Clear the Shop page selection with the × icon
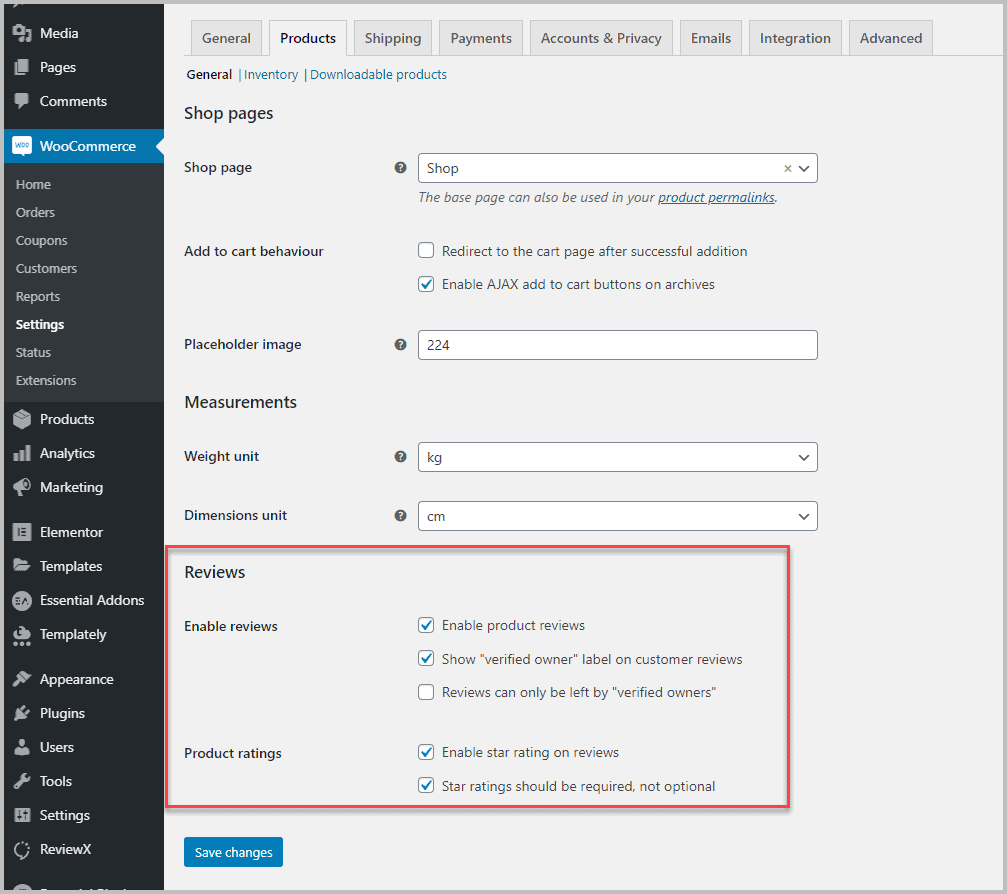 (x=787, y=168)
